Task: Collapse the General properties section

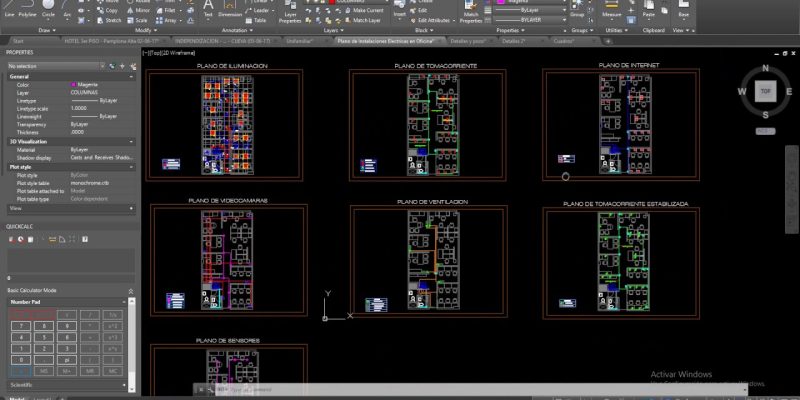Action: 131,76
